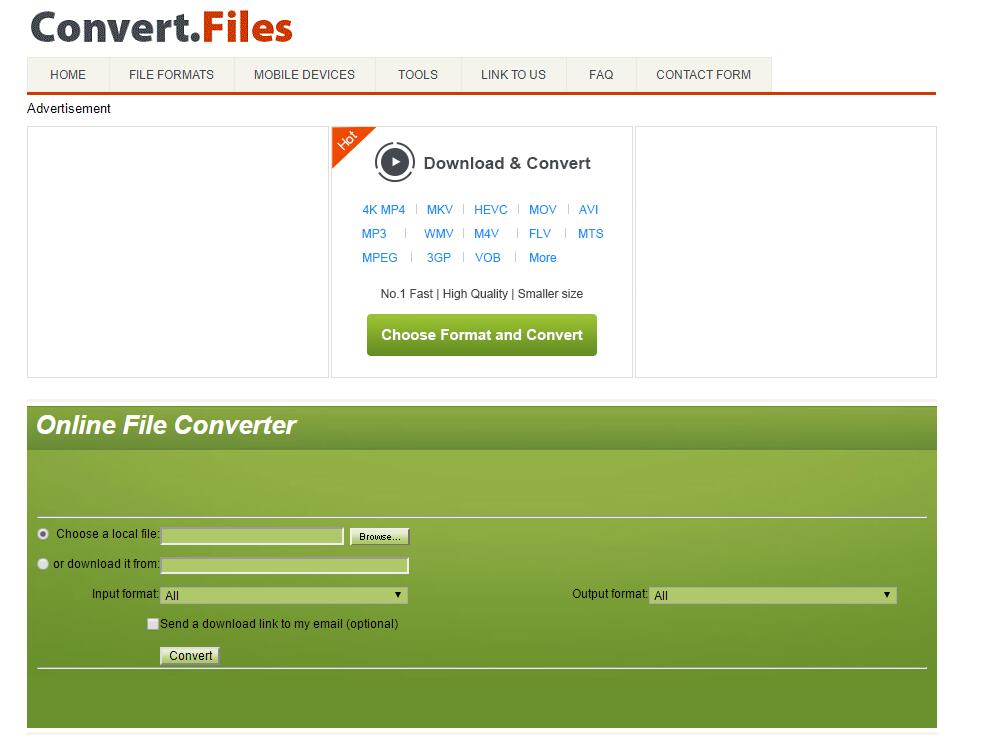Click the Convert.Files logo
The width and height of the screenshot is (992, 746).
[161, 28]
